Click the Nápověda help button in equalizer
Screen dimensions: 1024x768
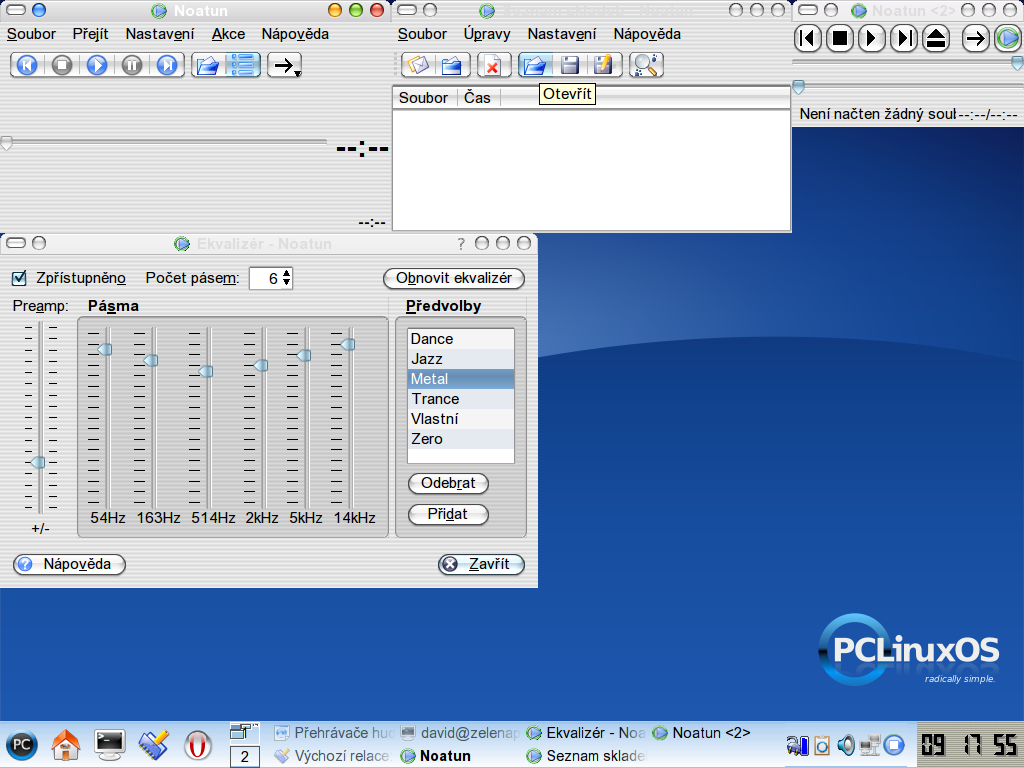click(x=69, y=564)
